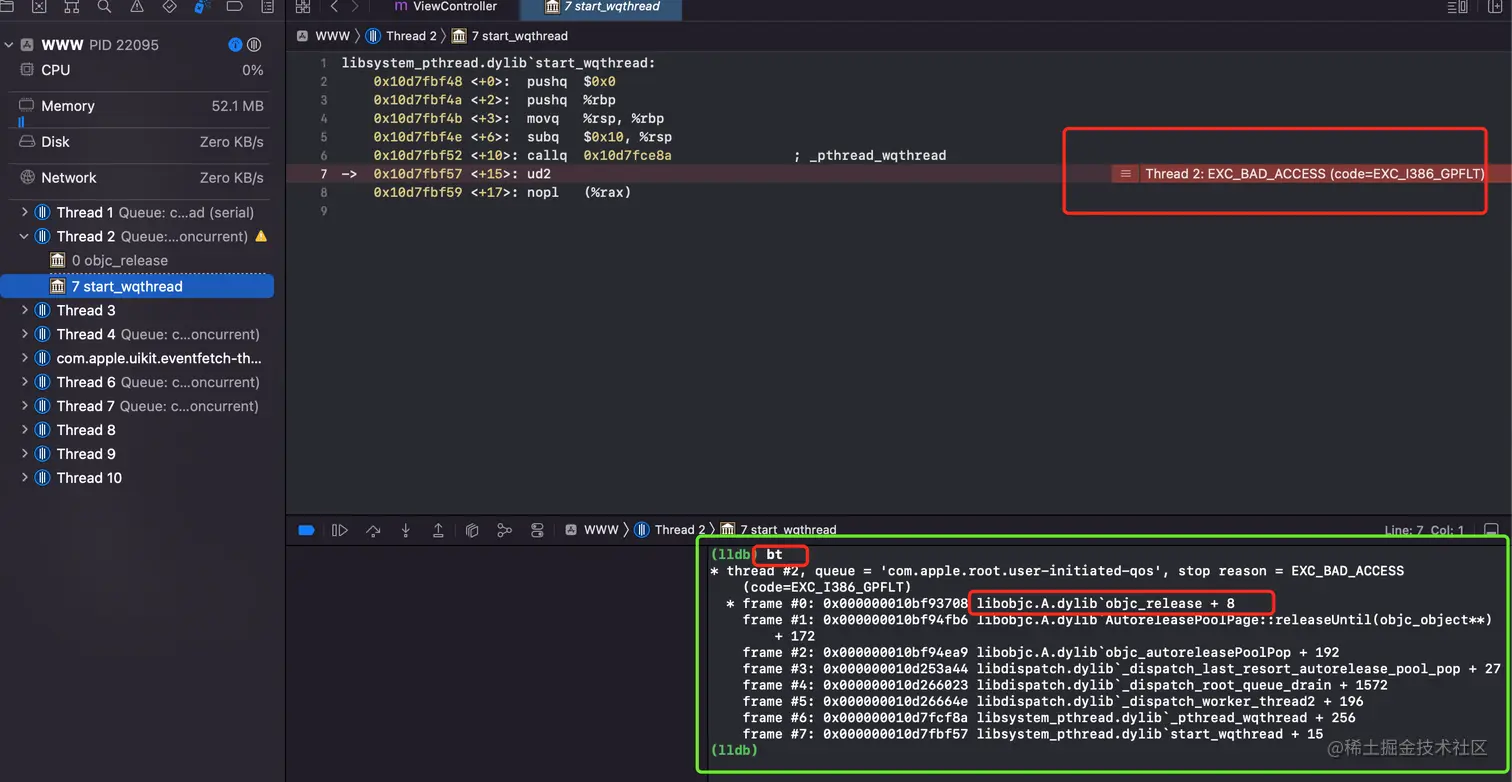The width and height of the screenshot is (1512, 782).
Task: Open Debug View Hierarchy tool
Action: tap(472, 530)
